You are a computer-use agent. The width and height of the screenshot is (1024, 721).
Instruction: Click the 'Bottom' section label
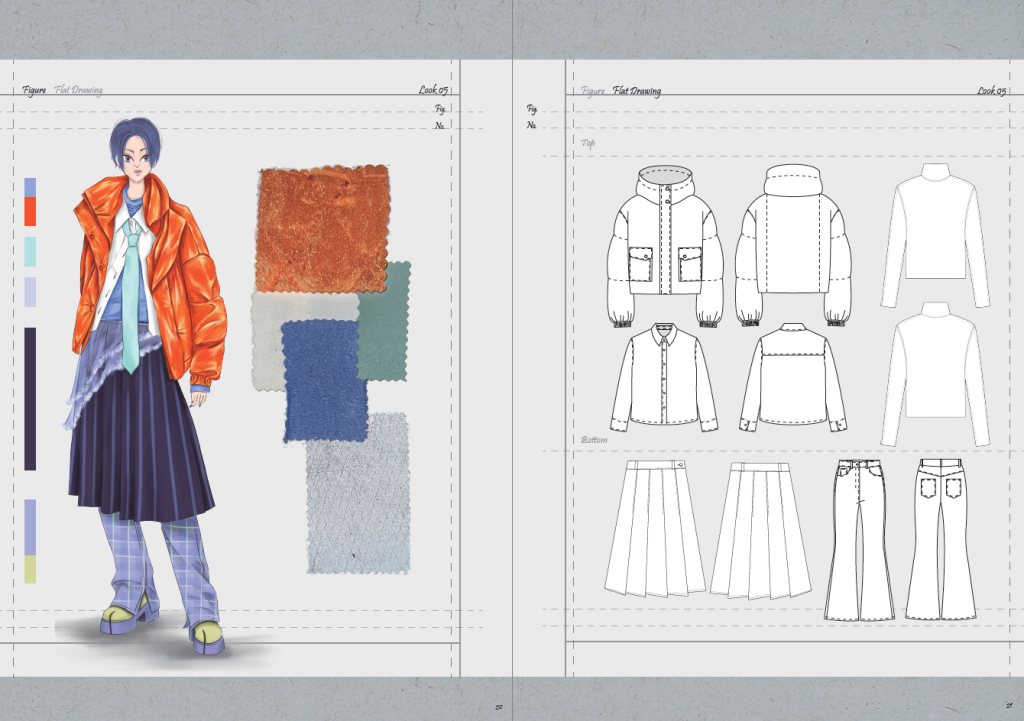tap(594, 440)
